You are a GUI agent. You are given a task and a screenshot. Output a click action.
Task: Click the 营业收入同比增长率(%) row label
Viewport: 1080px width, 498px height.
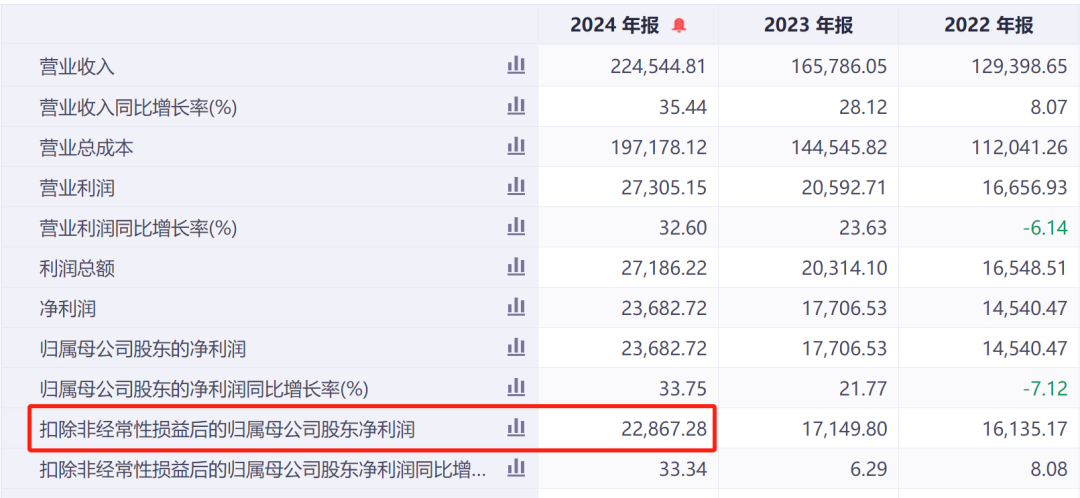pos(138,107)
